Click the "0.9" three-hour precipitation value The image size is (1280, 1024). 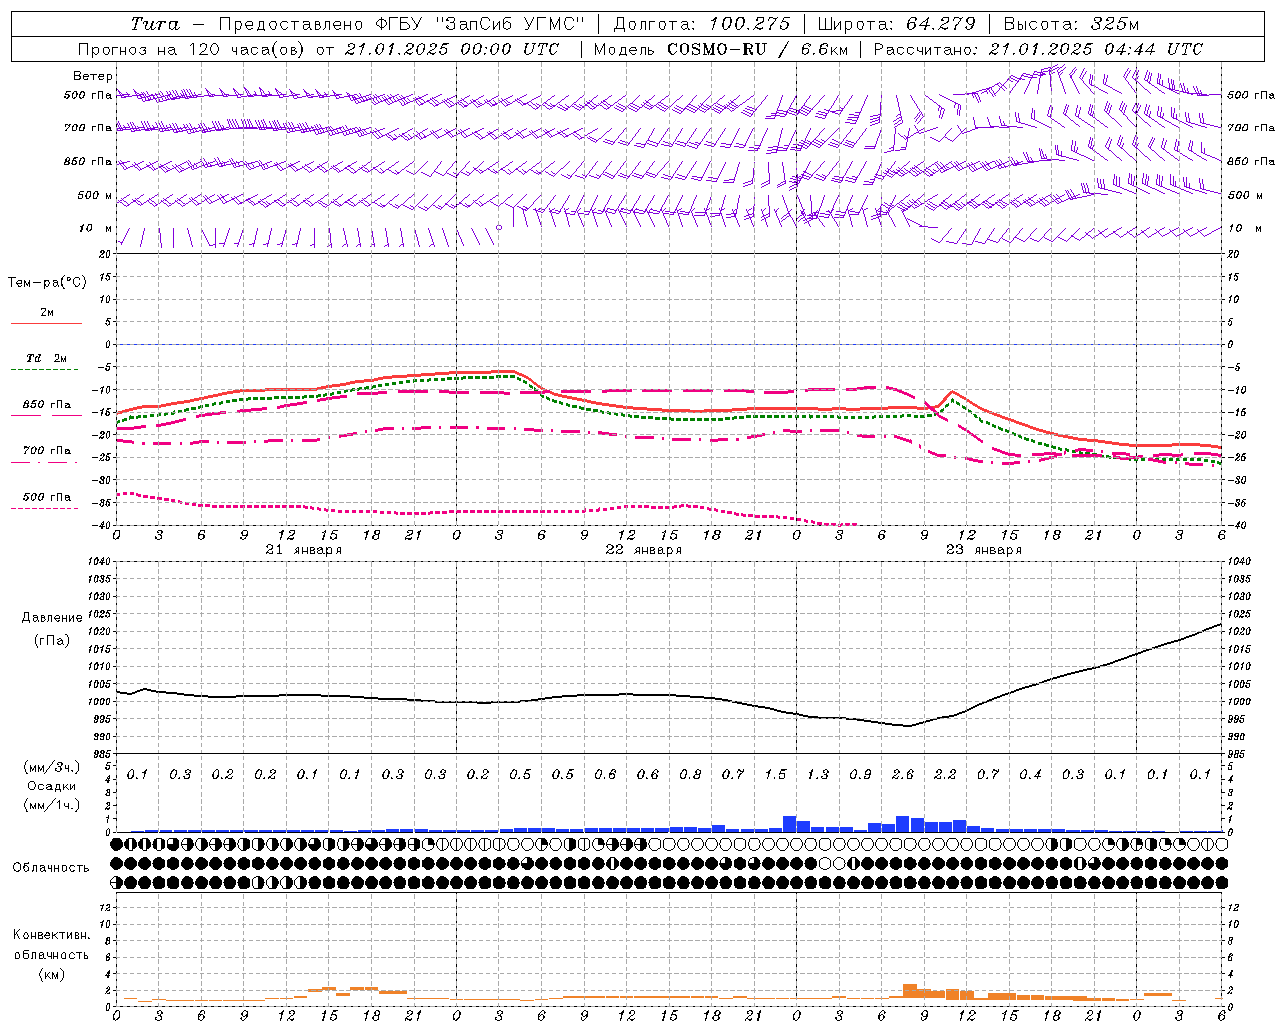tap(860, 775)
